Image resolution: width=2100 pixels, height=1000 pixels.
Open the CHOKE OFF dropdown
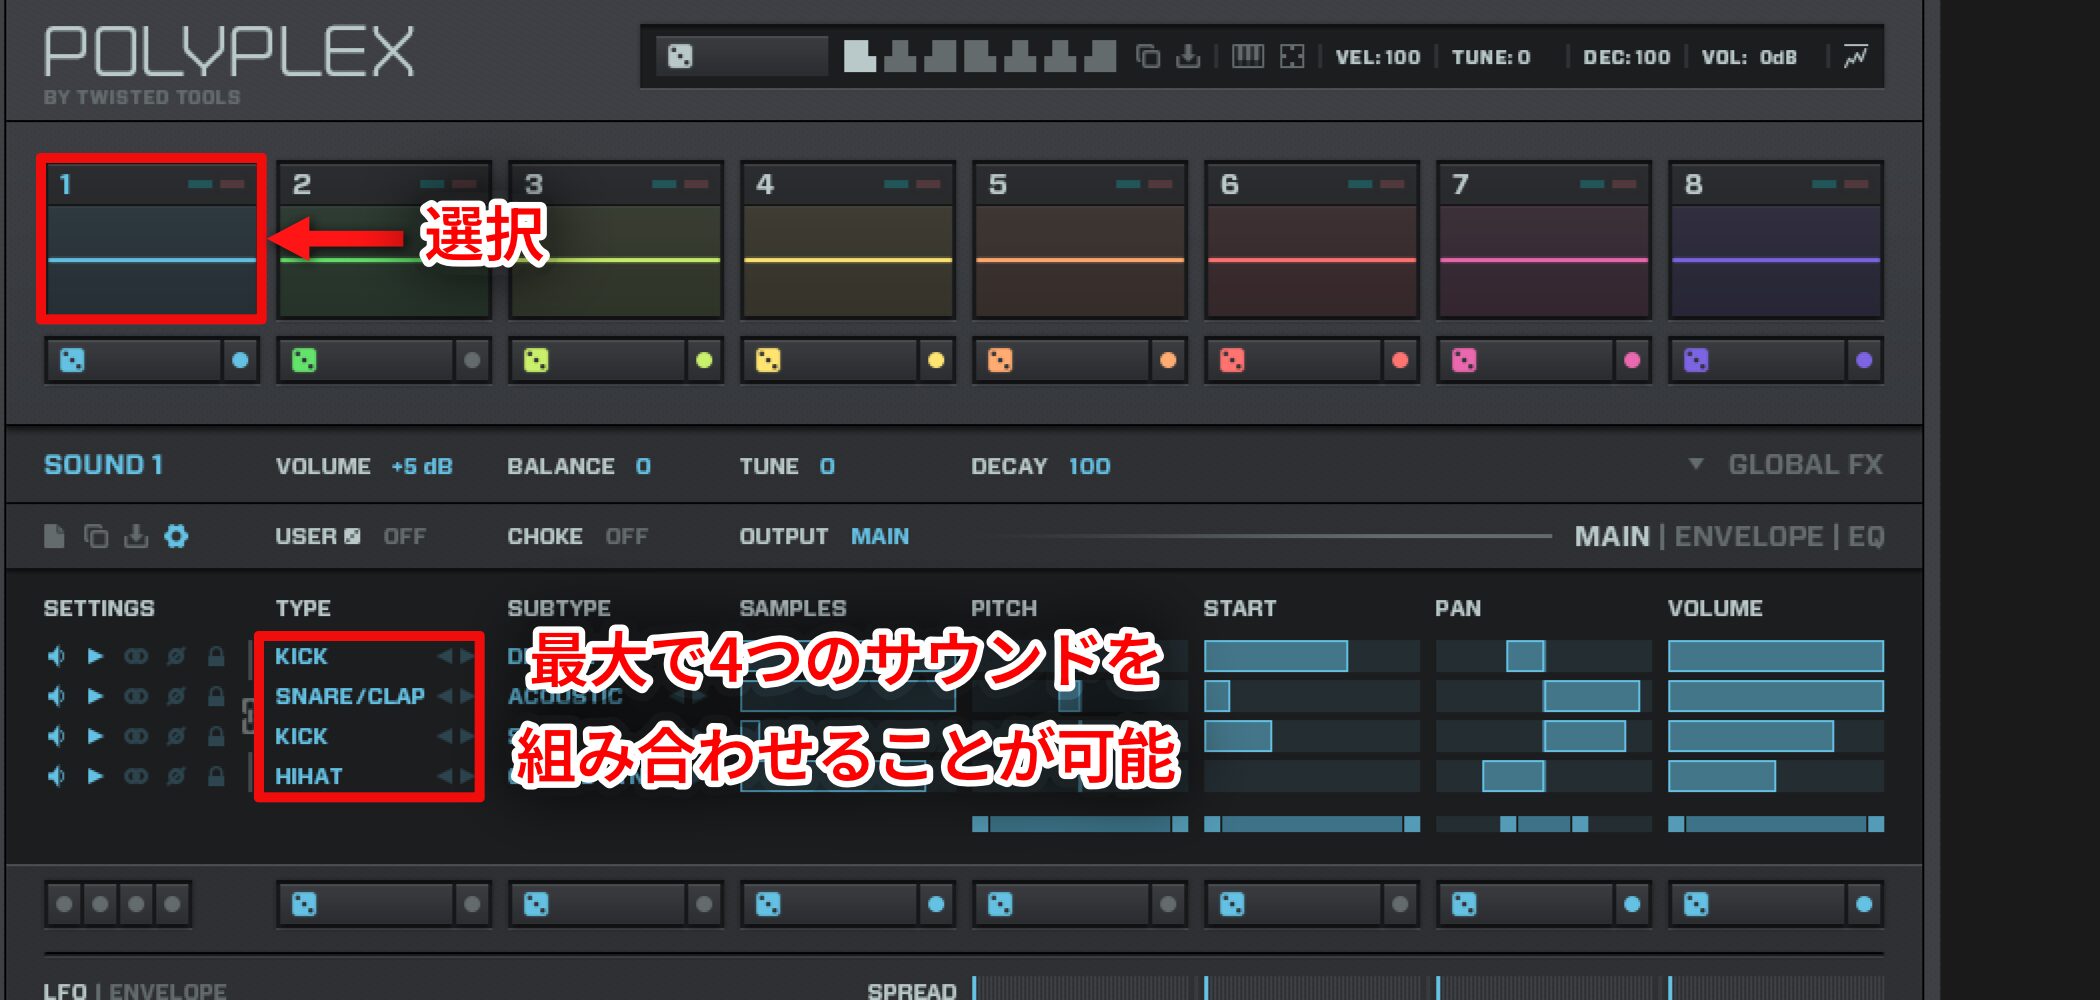(627, 537)
